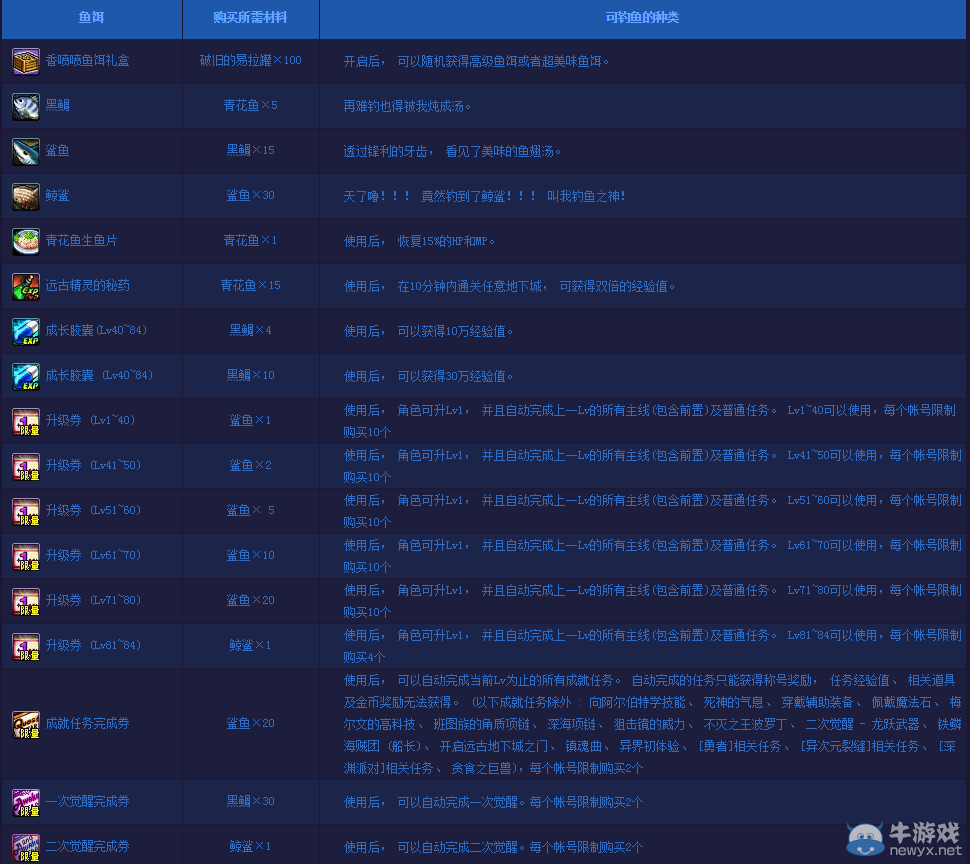Open the 牛游戏 newyx.net watermark logo
Screen dimensions: 970x864
tap(903, 839)
